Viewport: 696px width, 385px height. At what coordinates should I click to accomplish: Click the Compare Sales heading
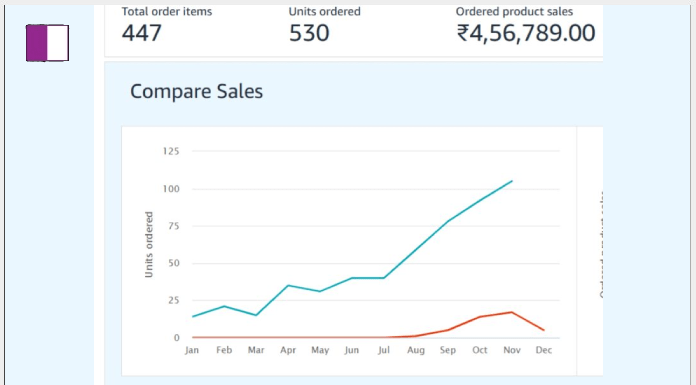coord(196,91)
